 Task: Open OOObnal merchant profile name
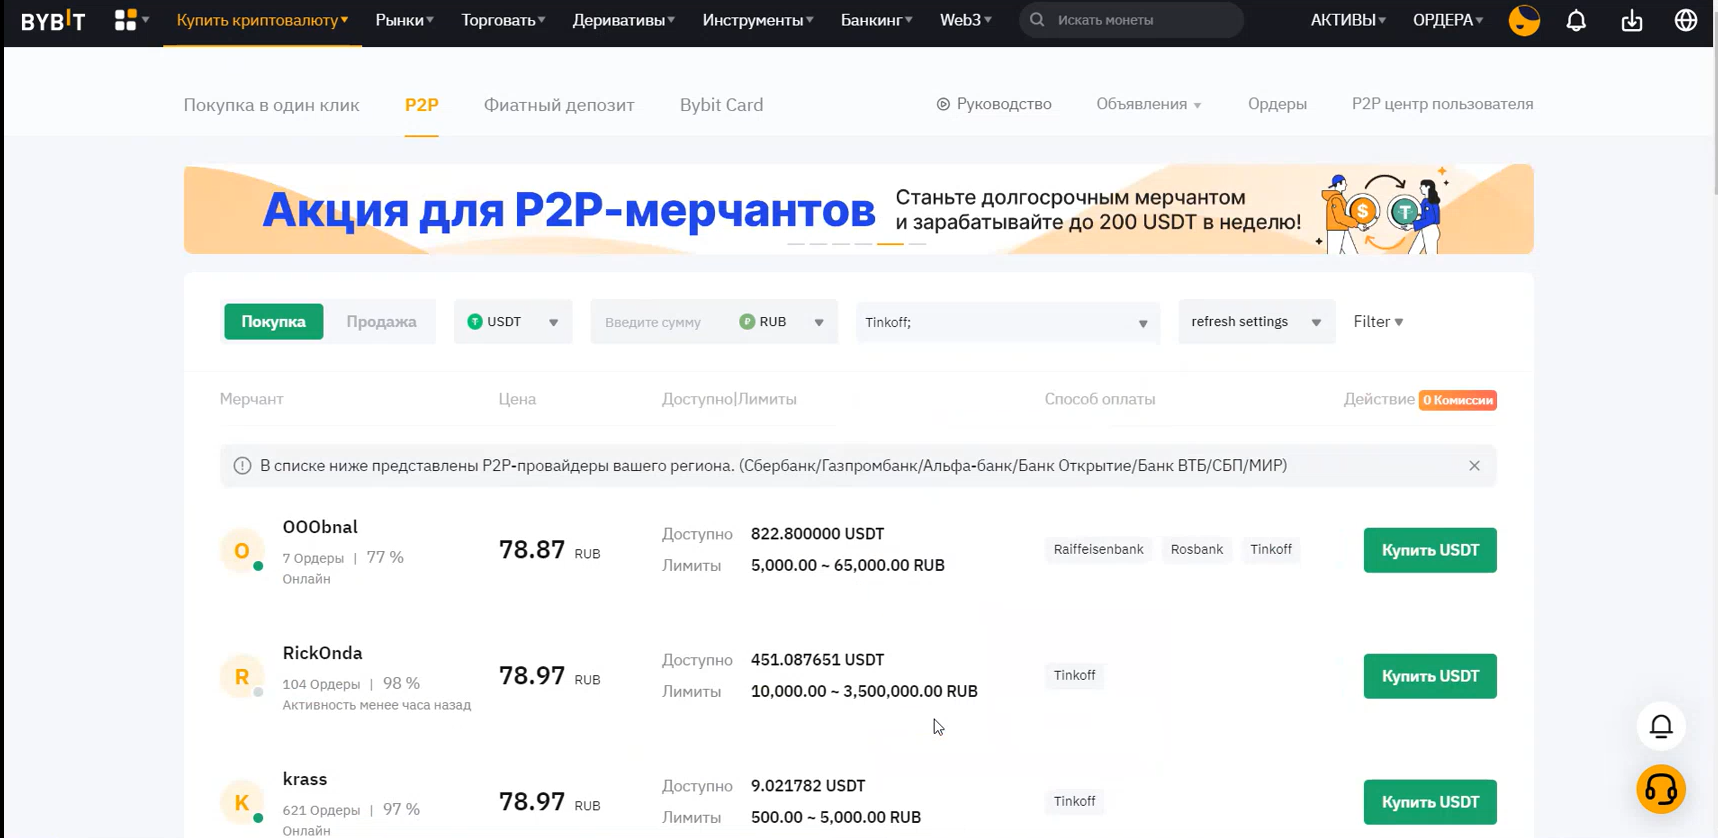tap(320, 527)
